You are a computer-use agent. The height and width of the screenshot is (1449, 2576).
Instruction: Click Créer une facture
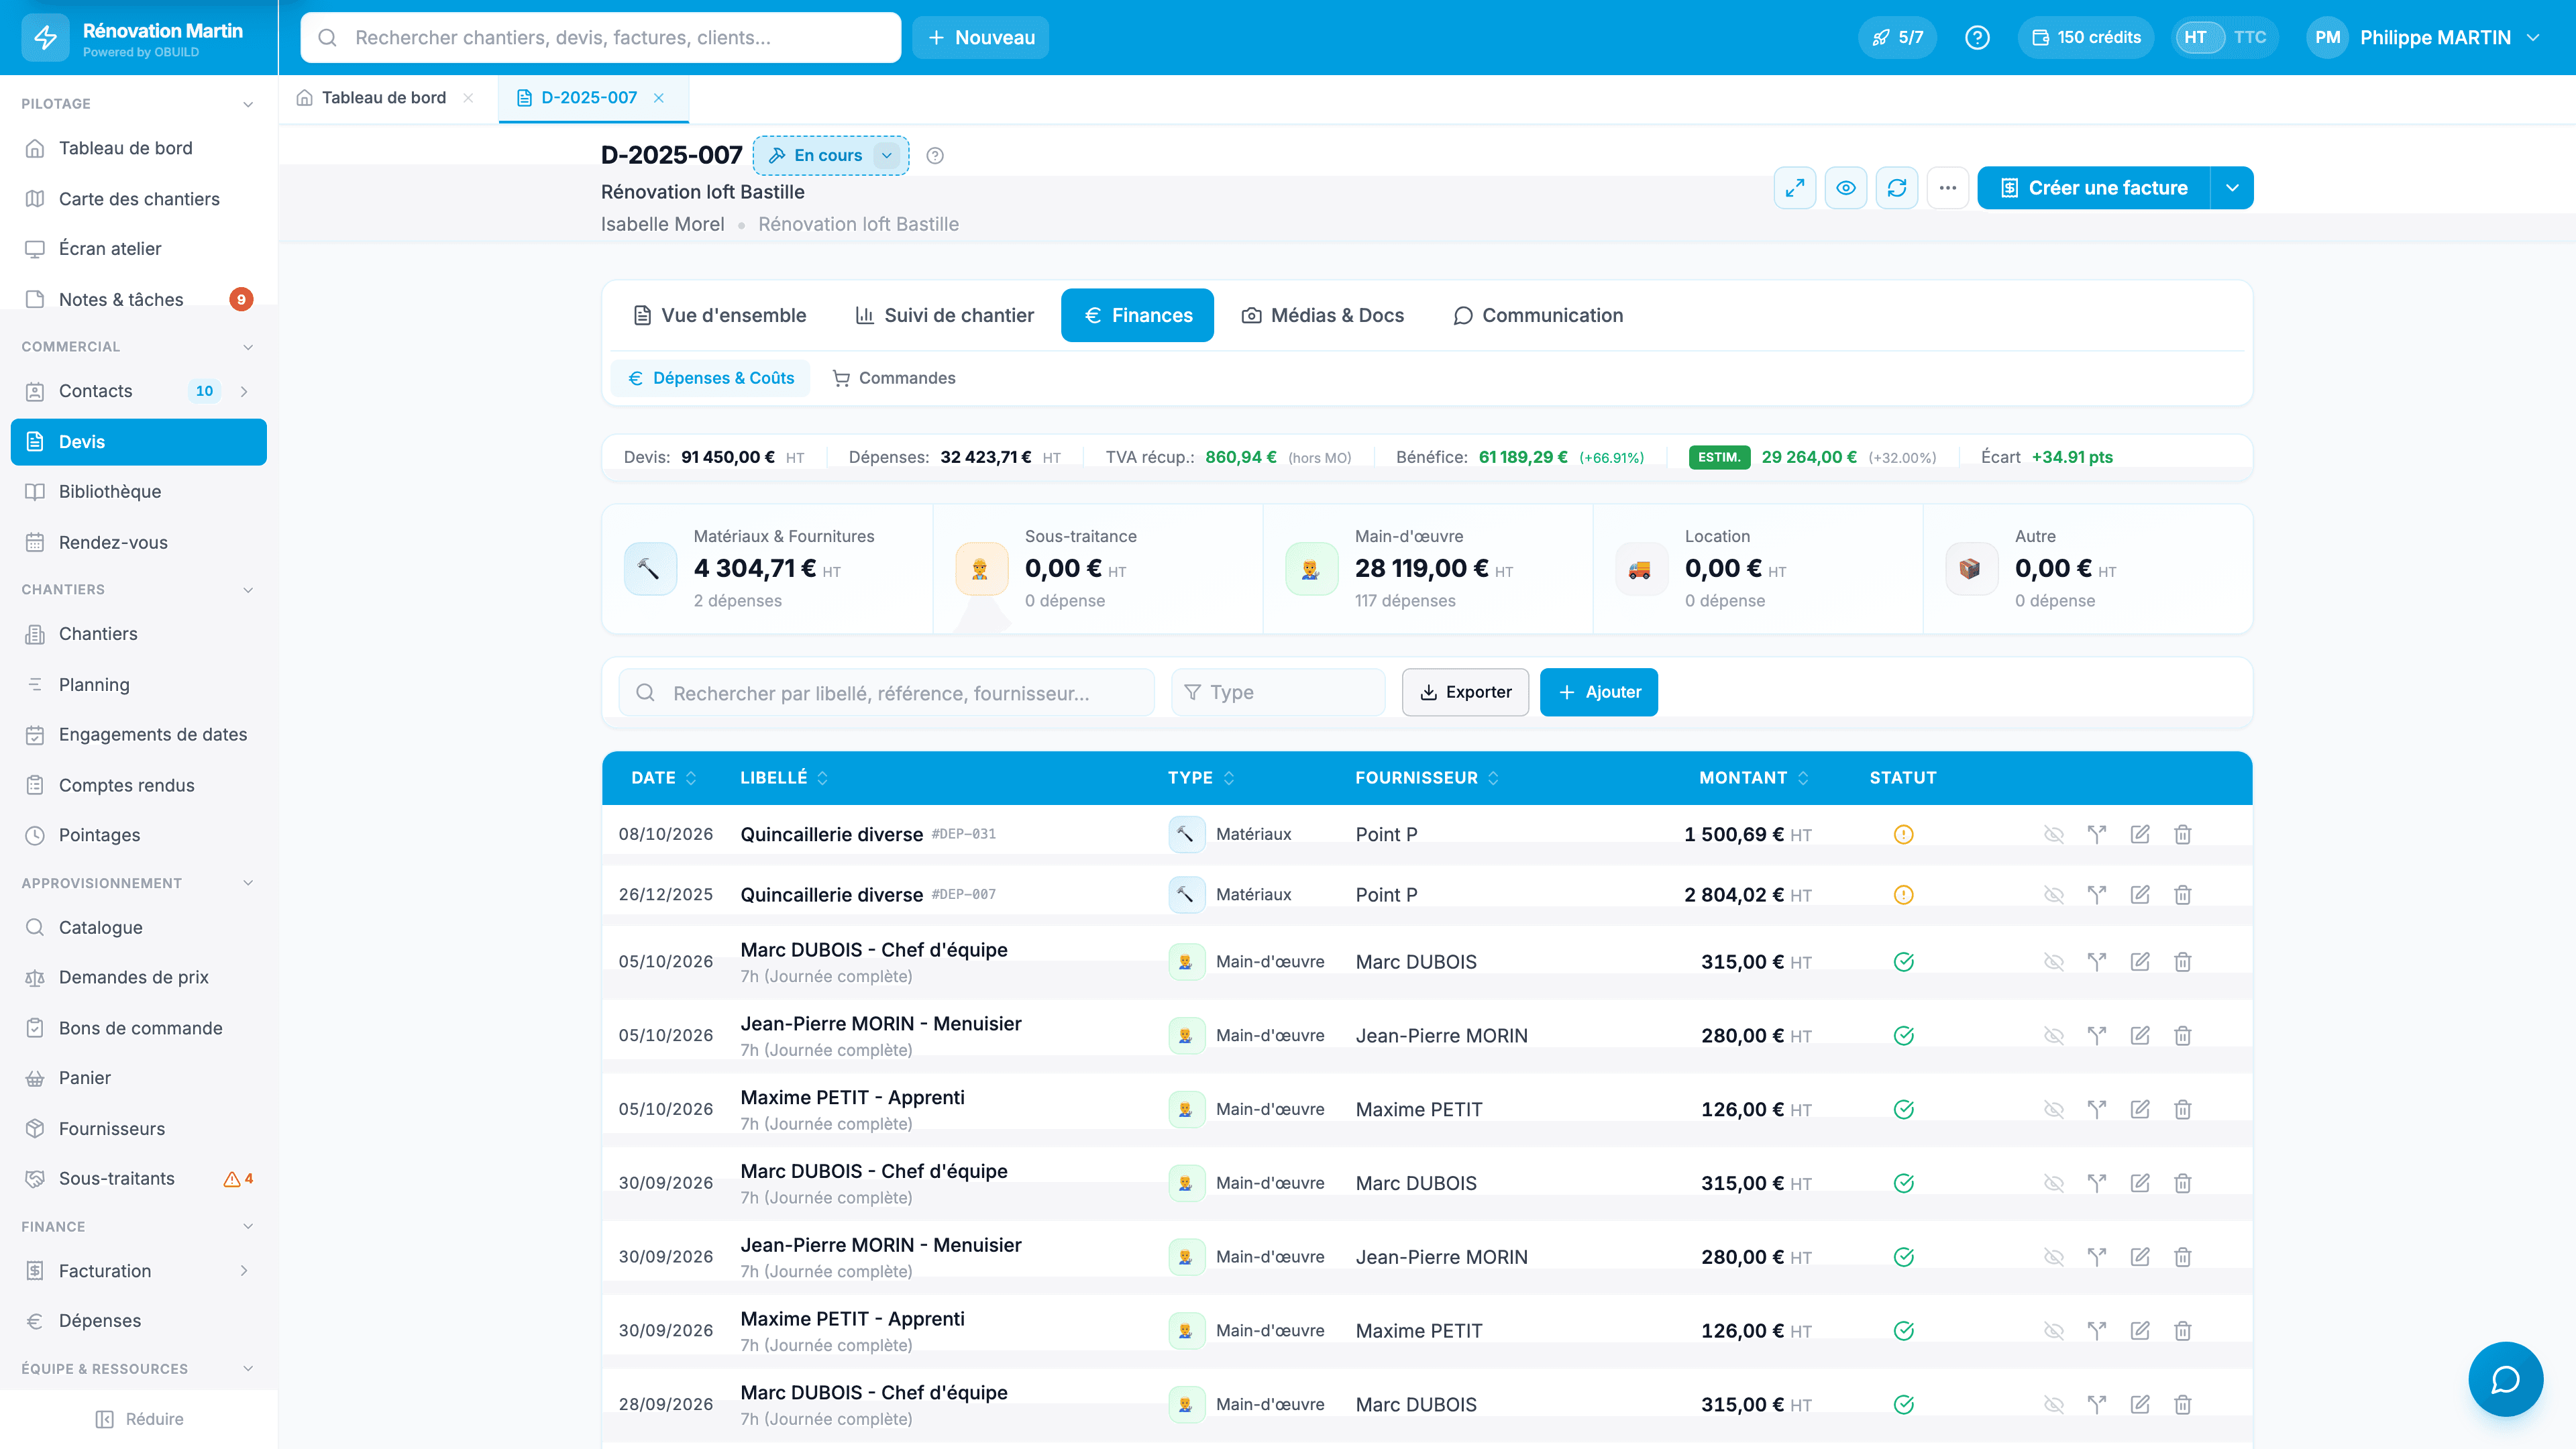(x=2093, y=188)
